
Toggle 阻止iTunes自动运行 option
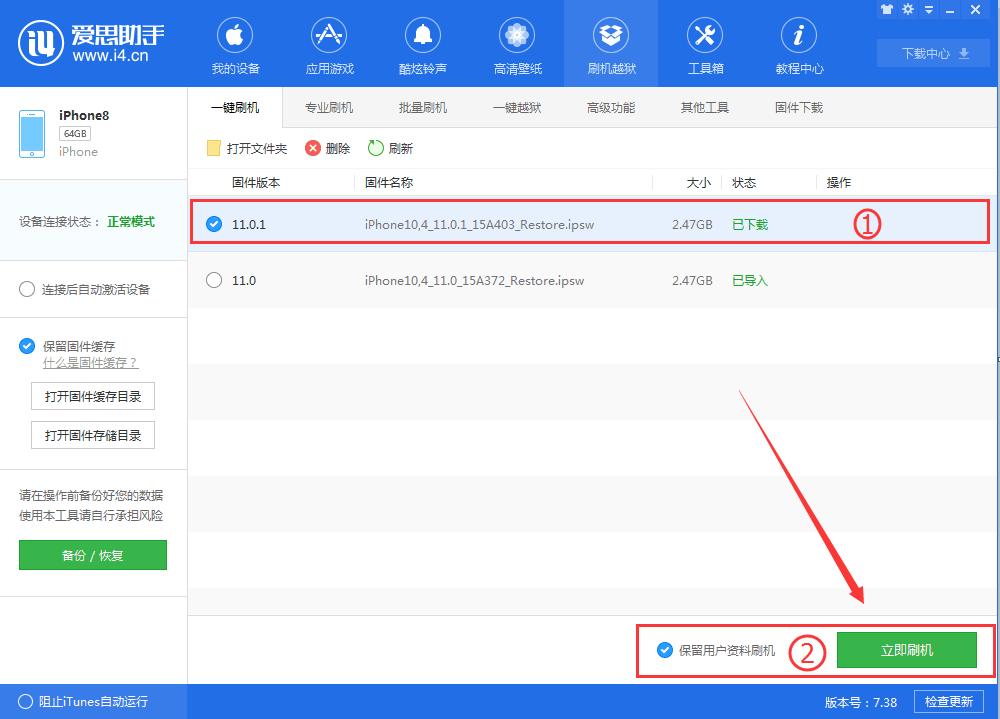pos(26,702)
